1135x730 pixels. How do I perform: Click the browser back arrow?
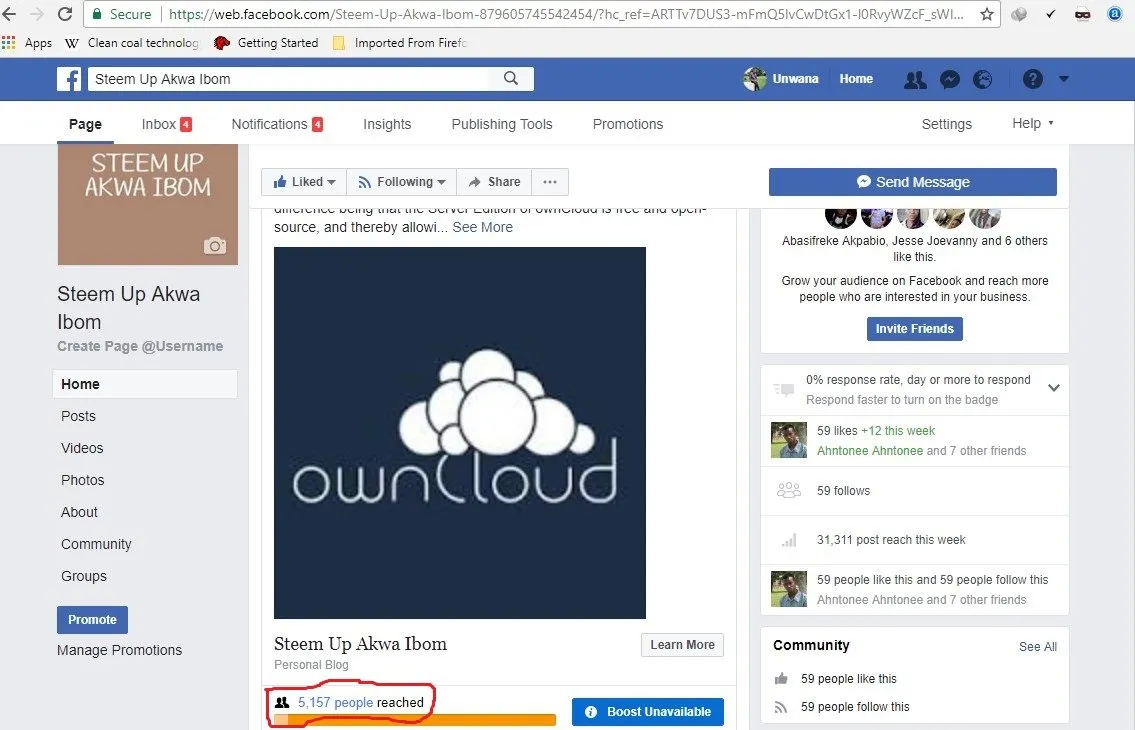pyautogui.click(x=9, y=14)
